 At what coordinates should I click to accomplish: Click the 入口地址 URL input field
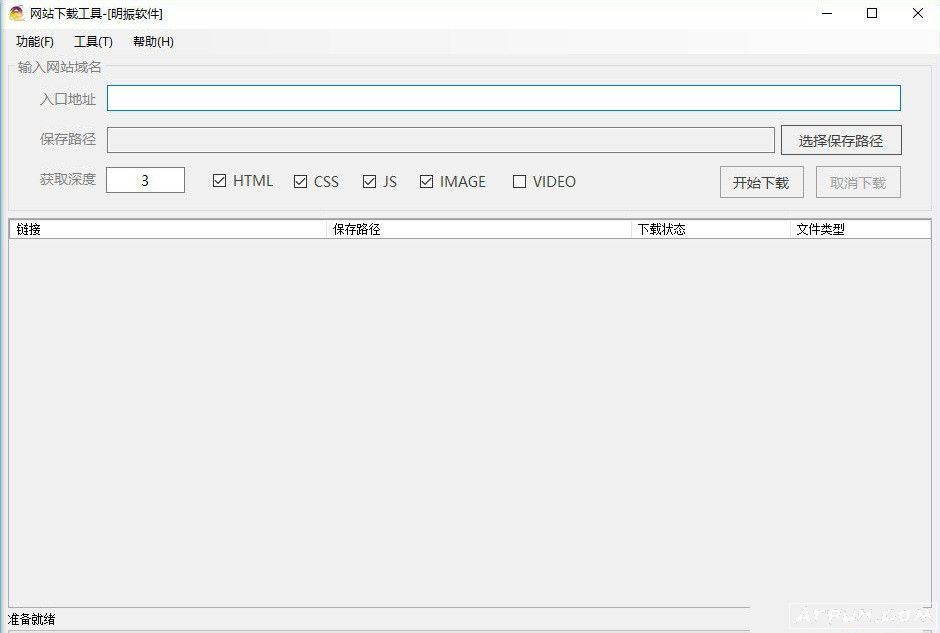pos(505,97)
